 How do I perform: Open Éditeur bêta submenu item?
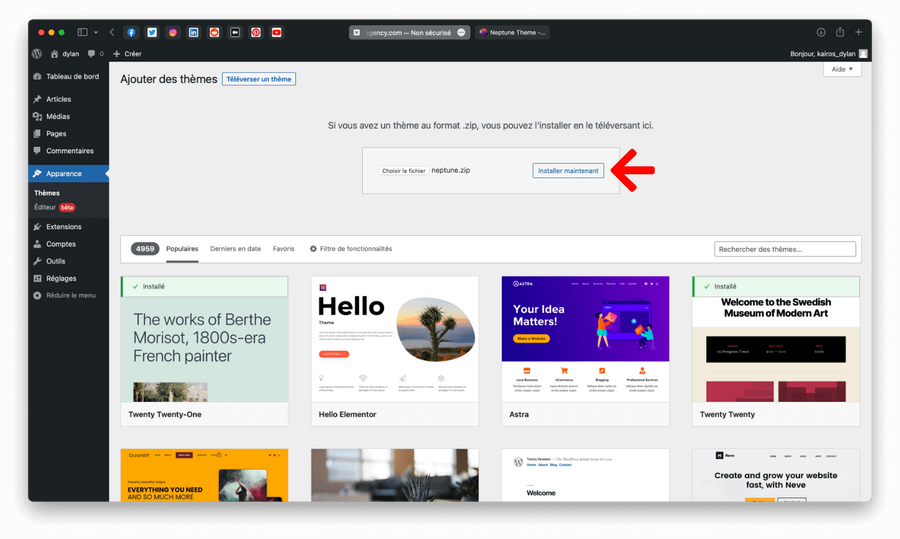click(x=55, y=207)
